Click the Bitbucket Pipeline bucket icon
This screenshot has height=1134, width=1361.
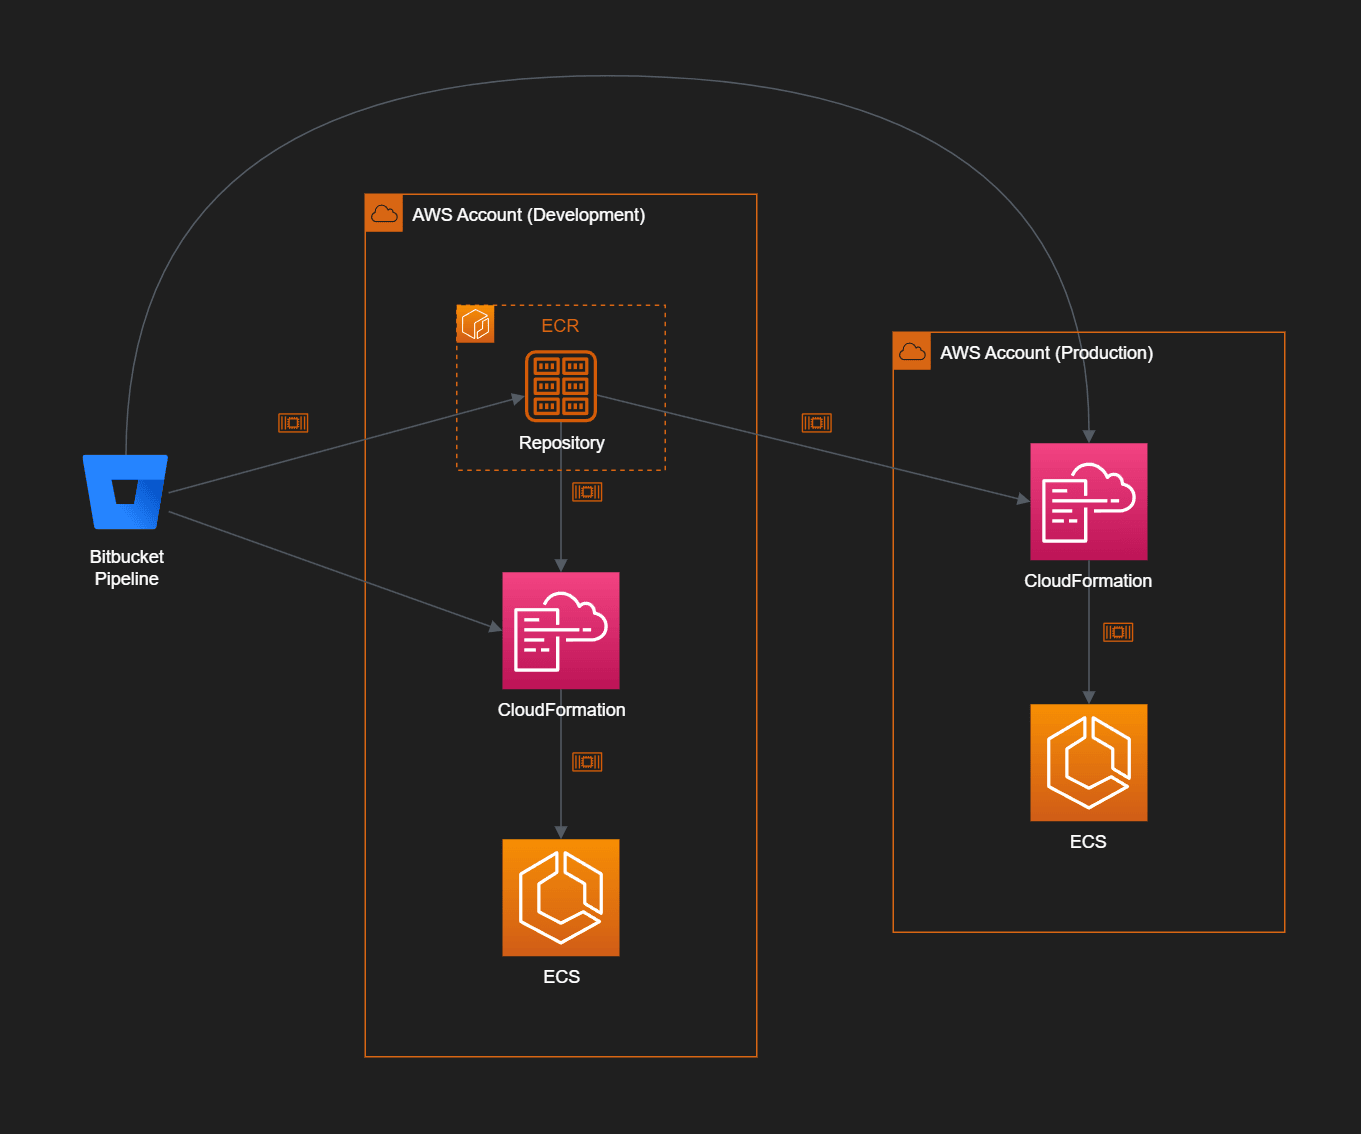tap(125, 492)
